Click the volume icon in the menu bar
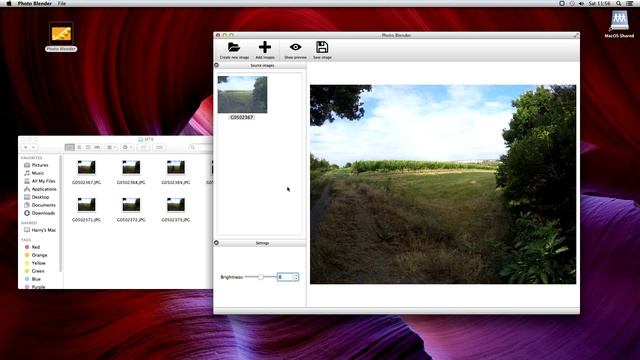 [581, 3]
